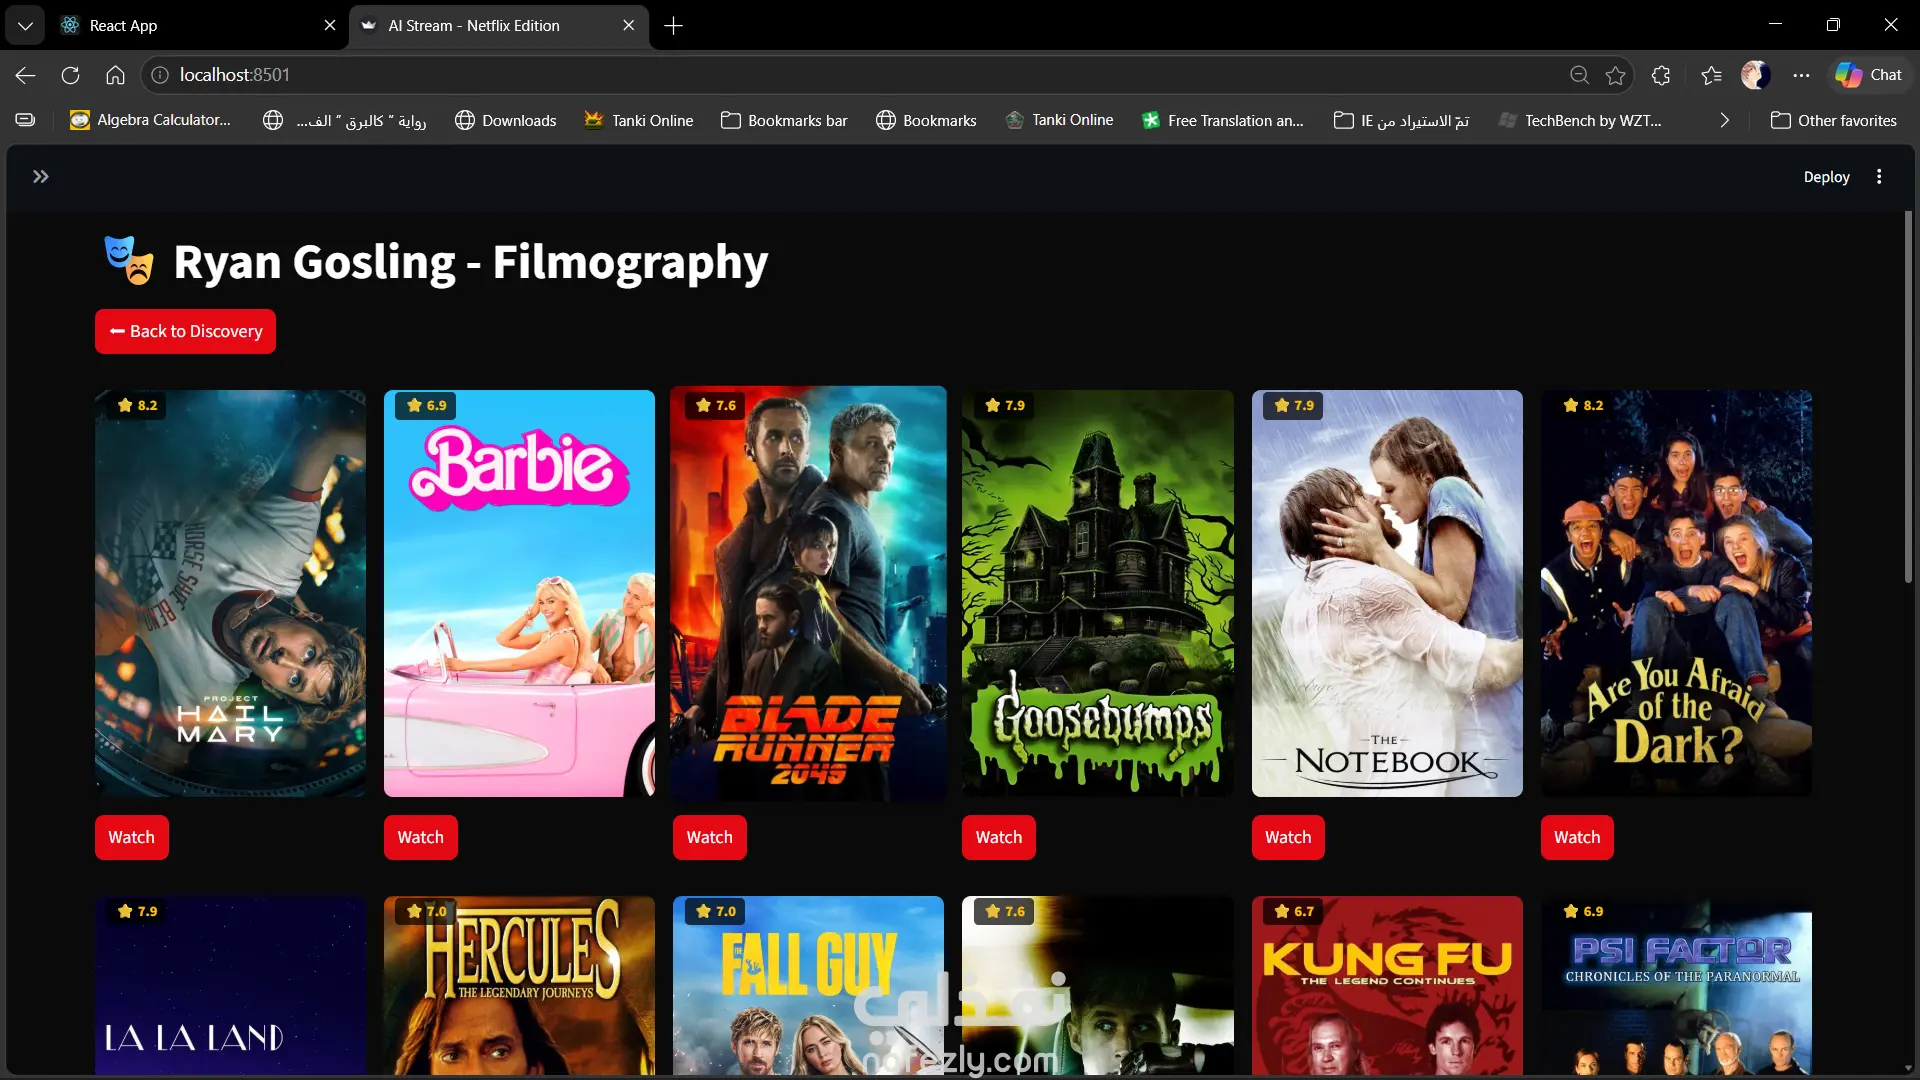Viewport: 1920px width, 1080px height.
Task: Open a new browser tab
Action: [674, 26]
